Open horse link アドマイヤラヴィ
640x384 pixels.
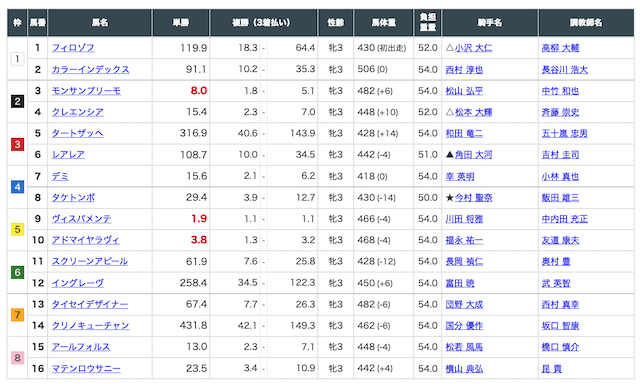[86, 240]
